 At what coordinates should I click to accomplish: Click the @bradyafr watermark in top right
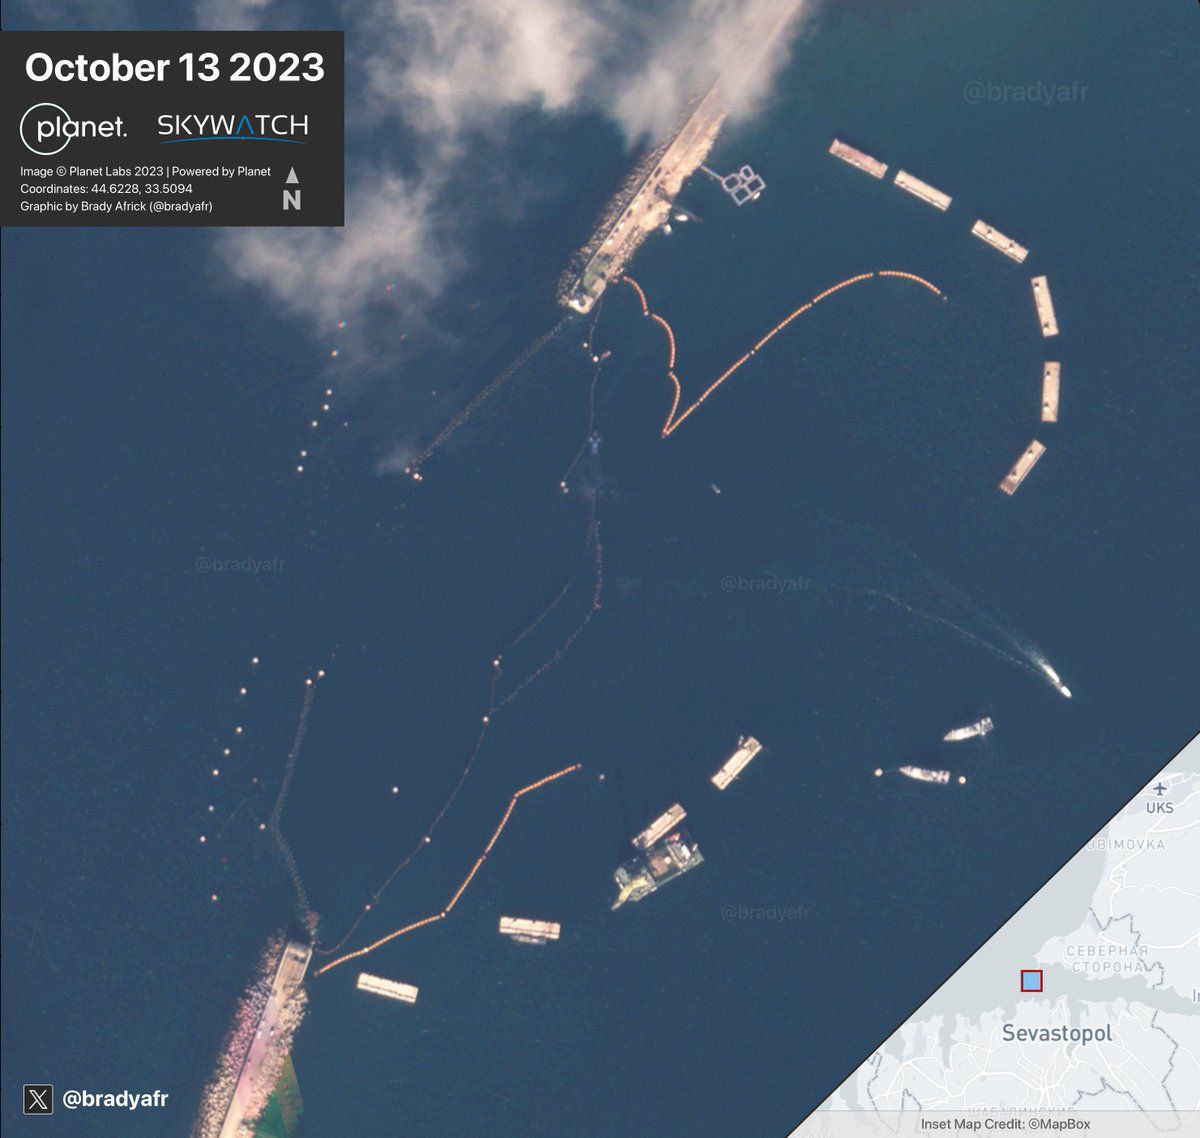1024,93
